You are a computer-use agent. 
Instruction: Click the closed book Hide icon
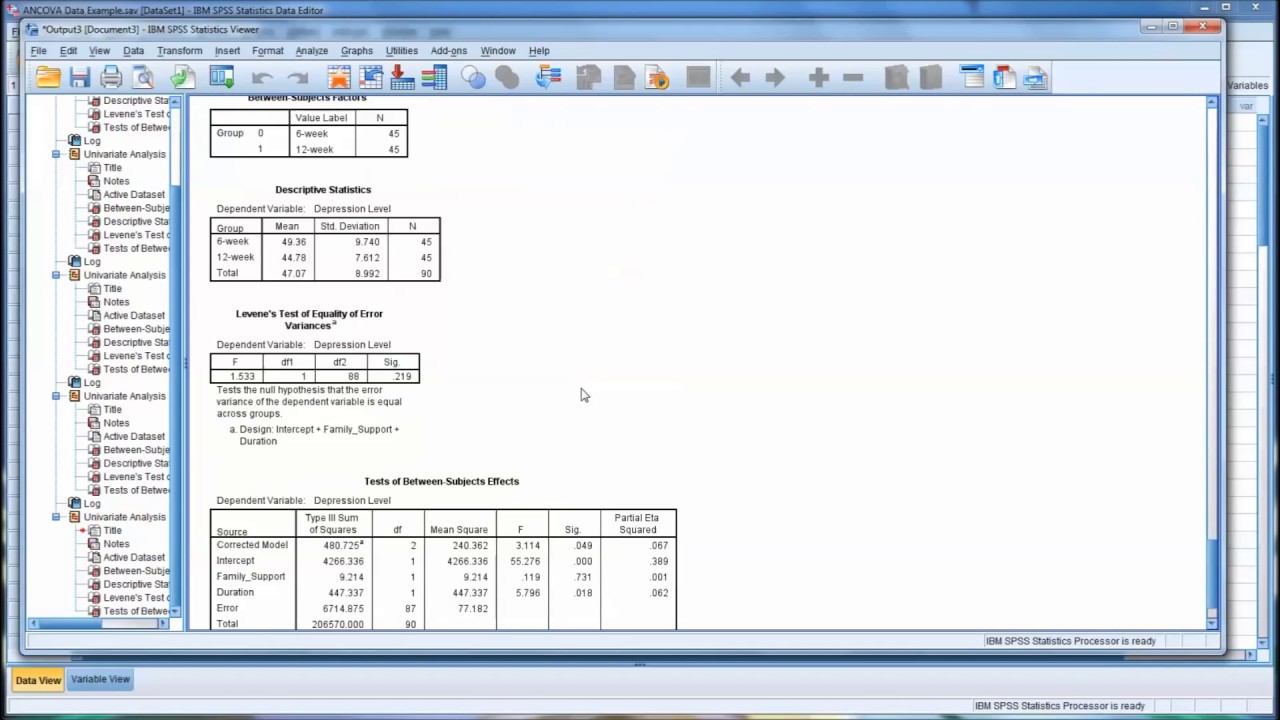(930, 78)
